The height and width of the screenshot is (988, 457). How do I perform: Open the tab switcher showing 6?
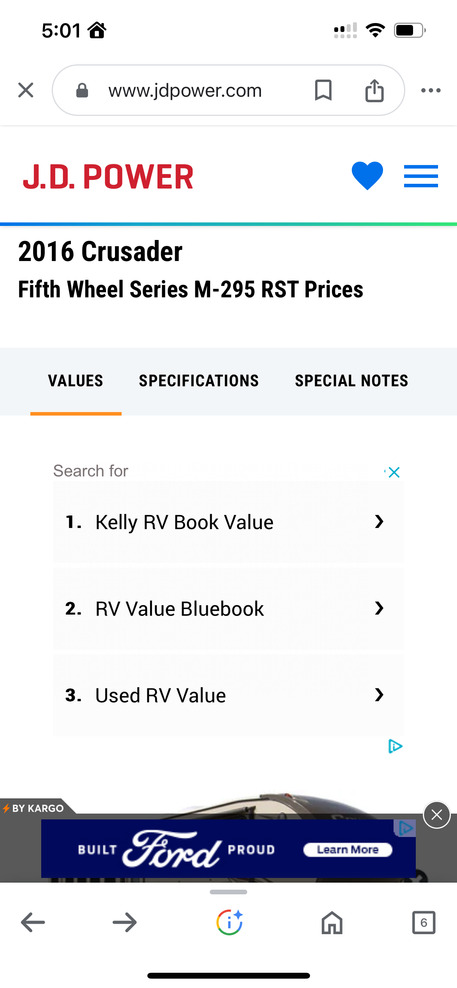(424, 923)
